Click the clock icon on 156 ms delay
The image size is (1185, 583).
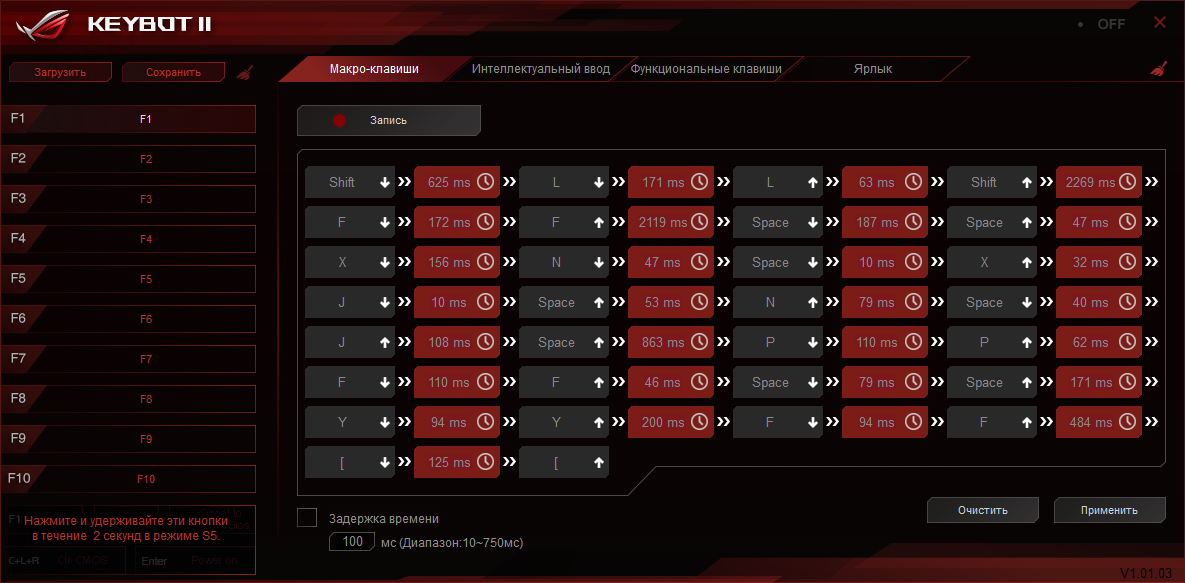point(485,262)
